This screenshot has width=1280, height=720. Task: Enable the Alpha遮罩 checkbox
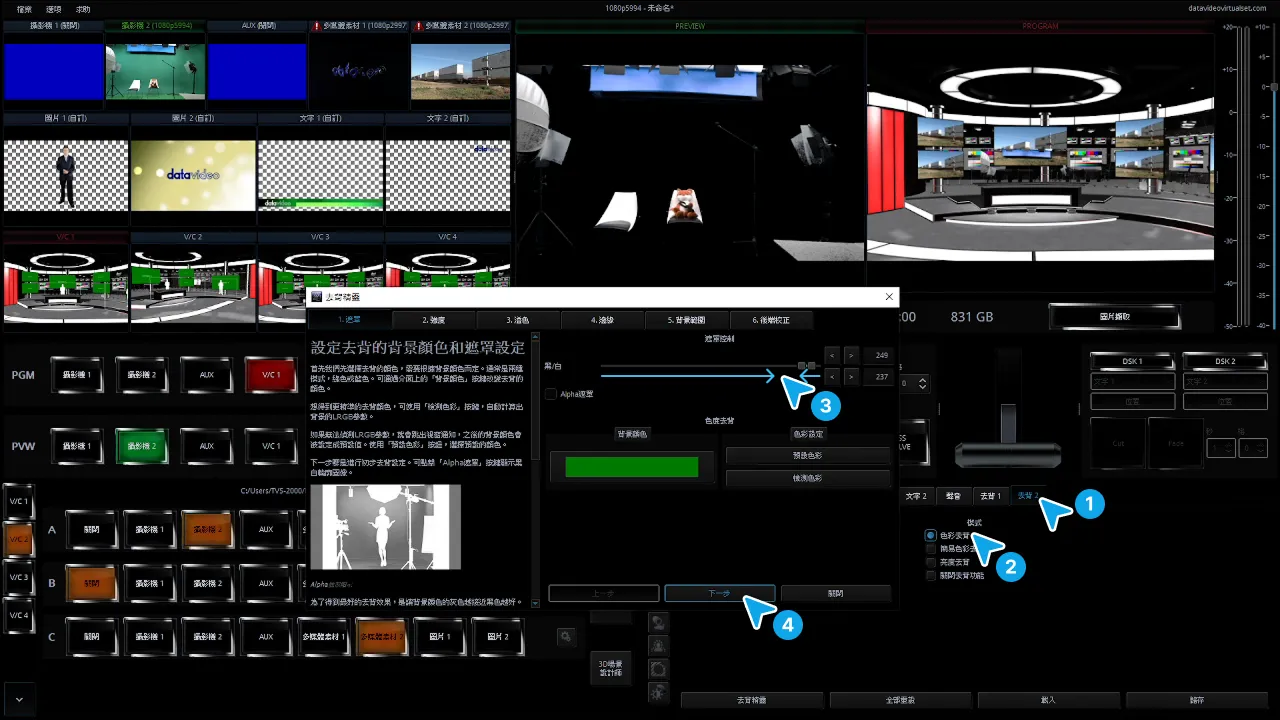pos(551,394)
